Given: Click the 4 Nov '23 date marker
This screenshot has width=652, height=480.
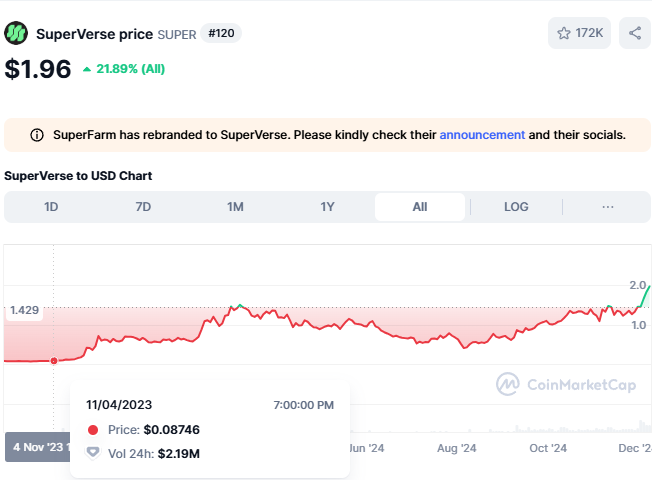Looking at the screenshot, I should (36, 447).
